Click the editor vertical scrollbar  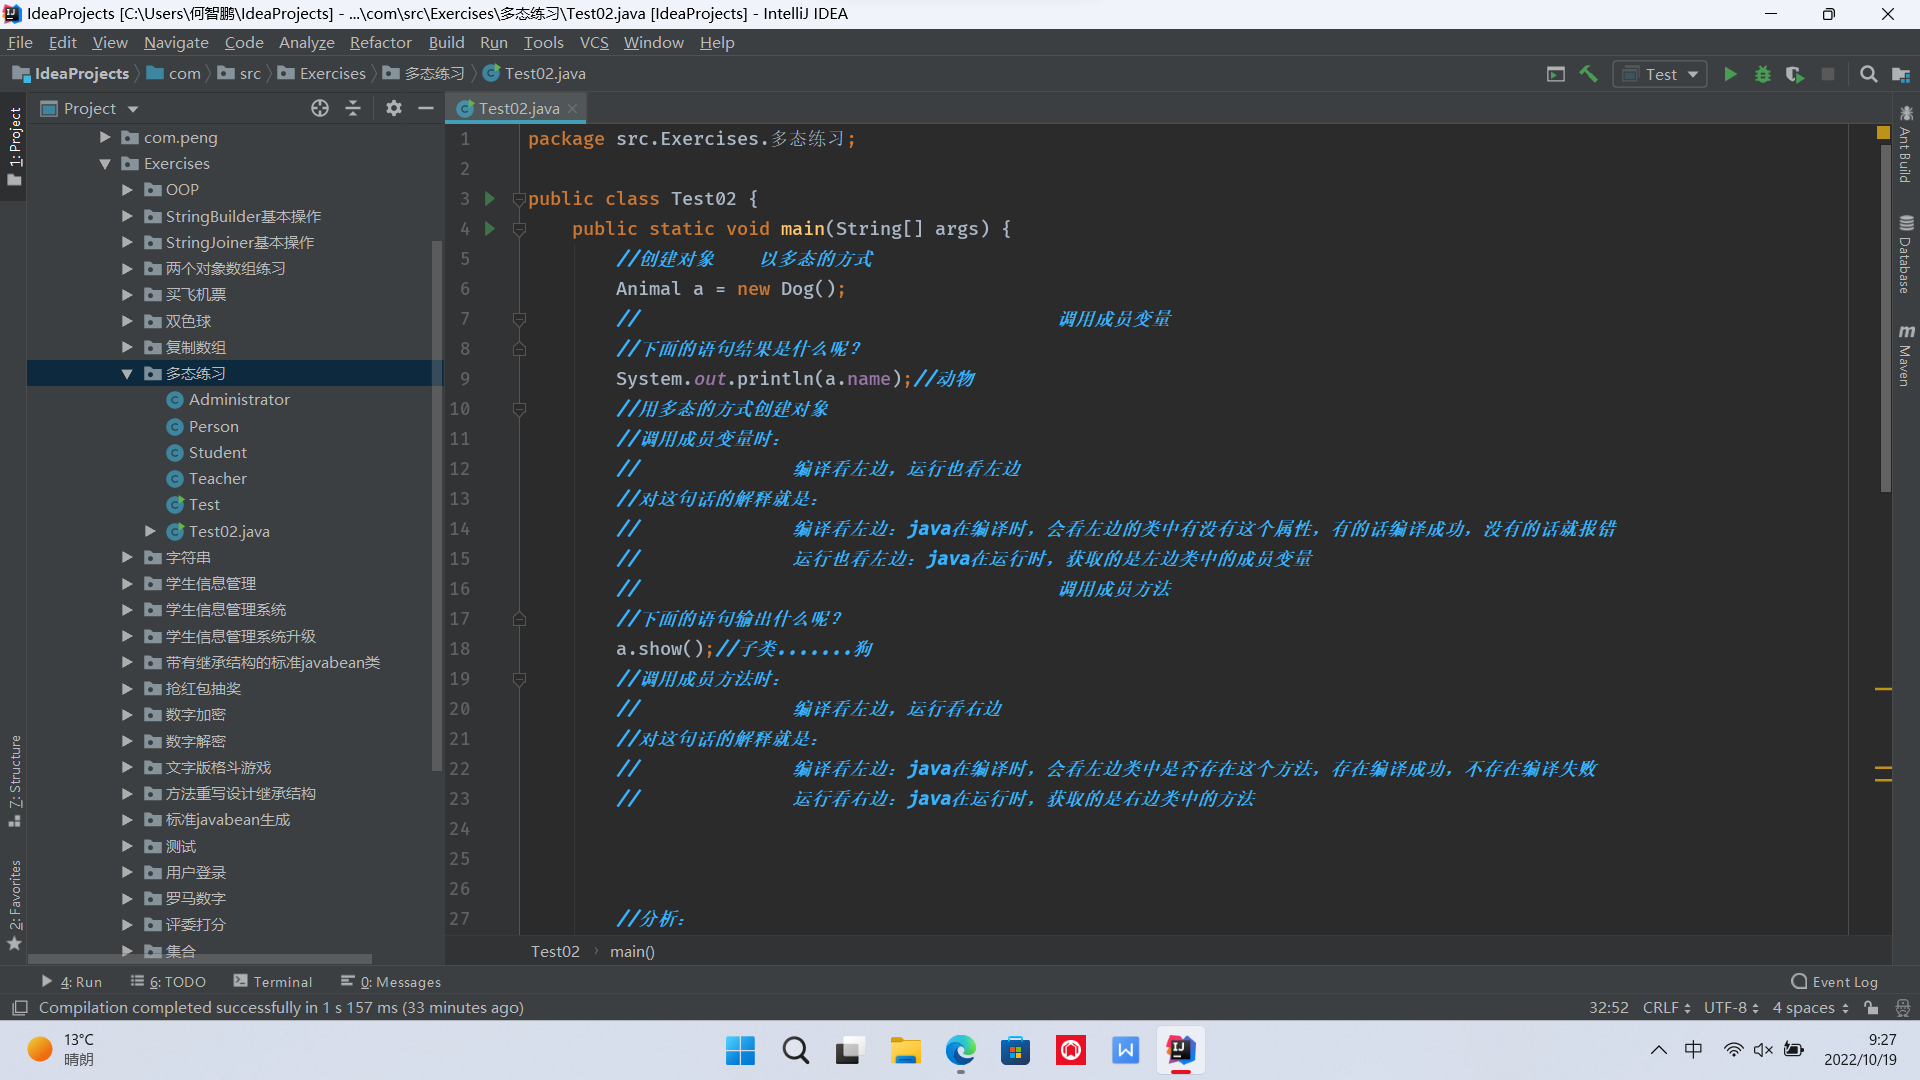[x=1886, y=320]
